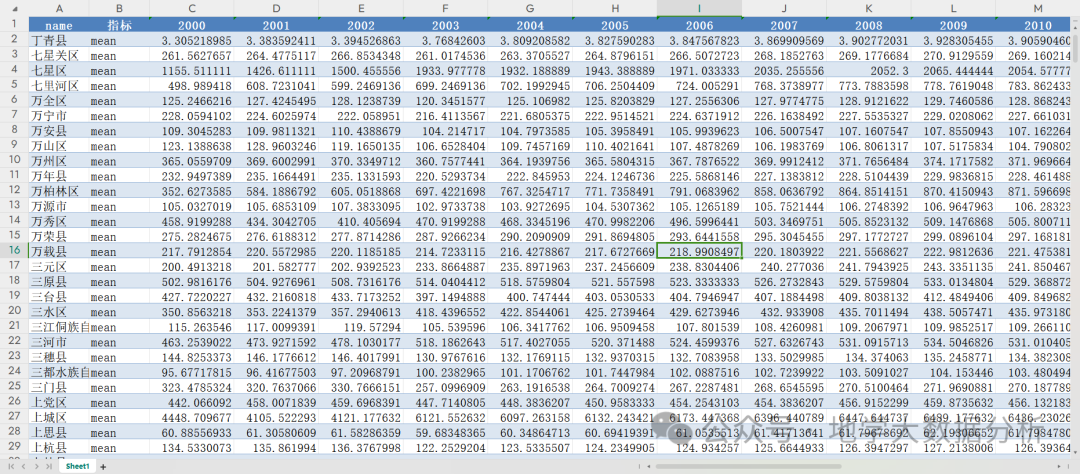The width and height of the screenshot is (1080, 474).
Task: Click the '指标' header cell
Action: pyautogui.click(x=119, y=25)
